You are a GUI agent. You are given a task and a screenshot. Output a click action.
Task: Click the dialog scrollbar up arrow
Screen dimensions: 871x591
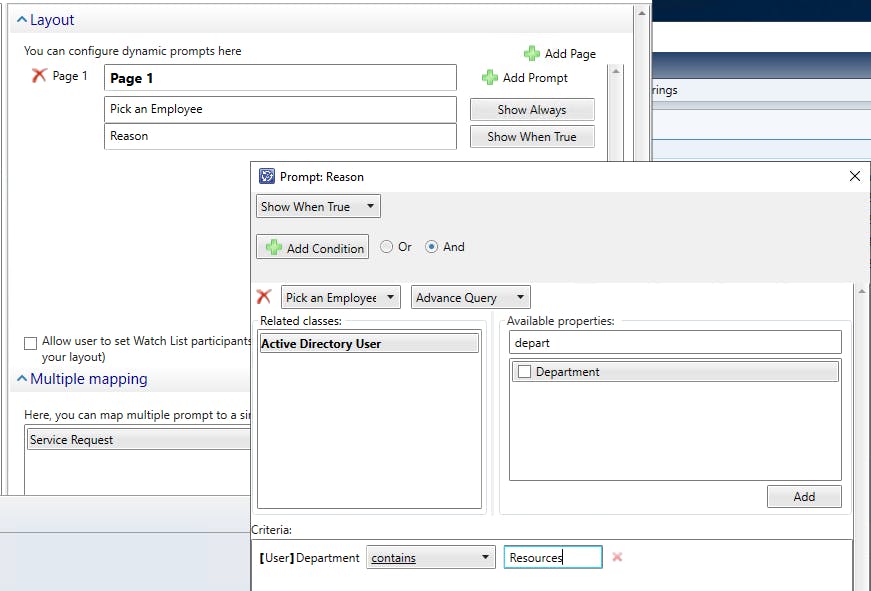862,291
